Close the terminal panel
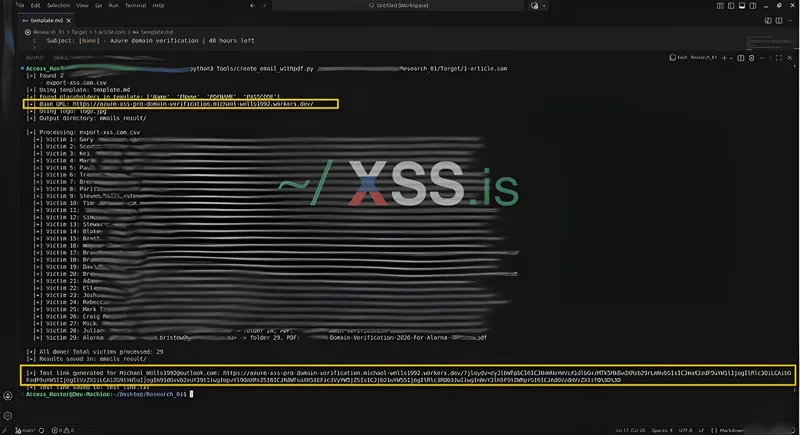The height and width of the screenshot is (435, 800). (x=790, y=58)
